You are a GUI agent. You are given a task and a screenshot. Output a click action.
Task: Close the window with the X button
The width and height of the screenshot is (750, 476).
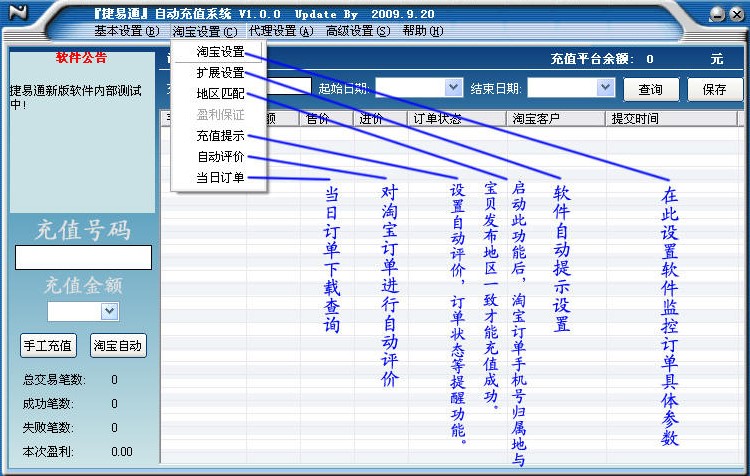tap(737, 14)
